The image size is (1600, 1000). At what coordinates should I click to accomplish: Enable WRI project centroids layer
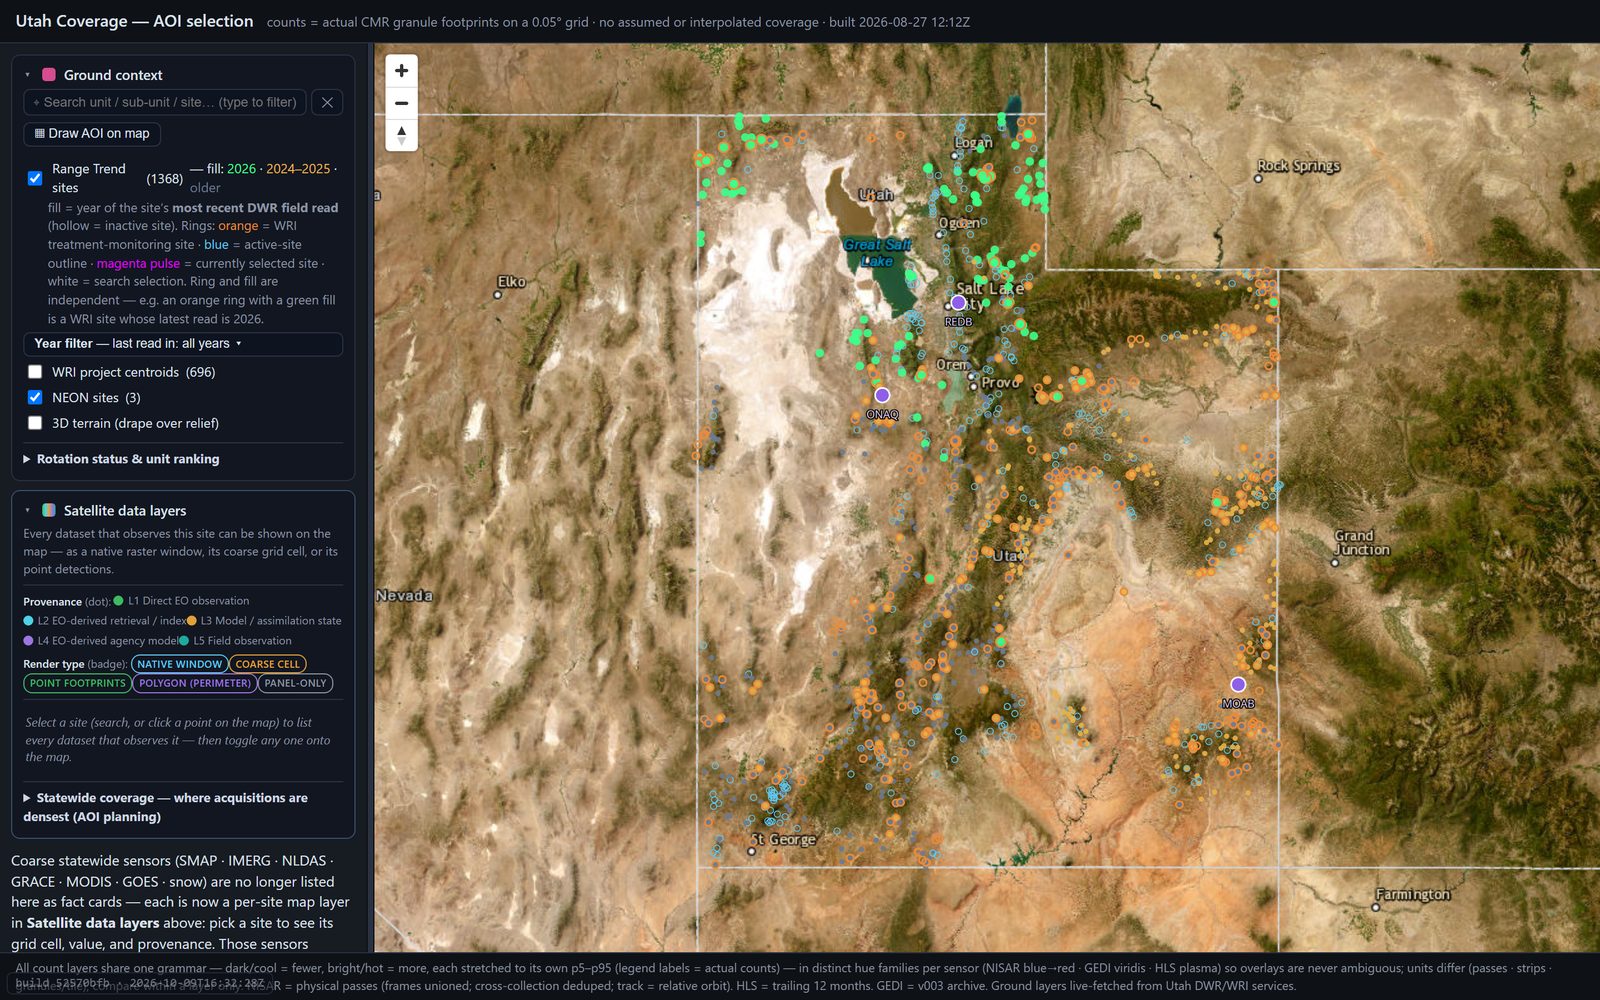click(35, 372)
